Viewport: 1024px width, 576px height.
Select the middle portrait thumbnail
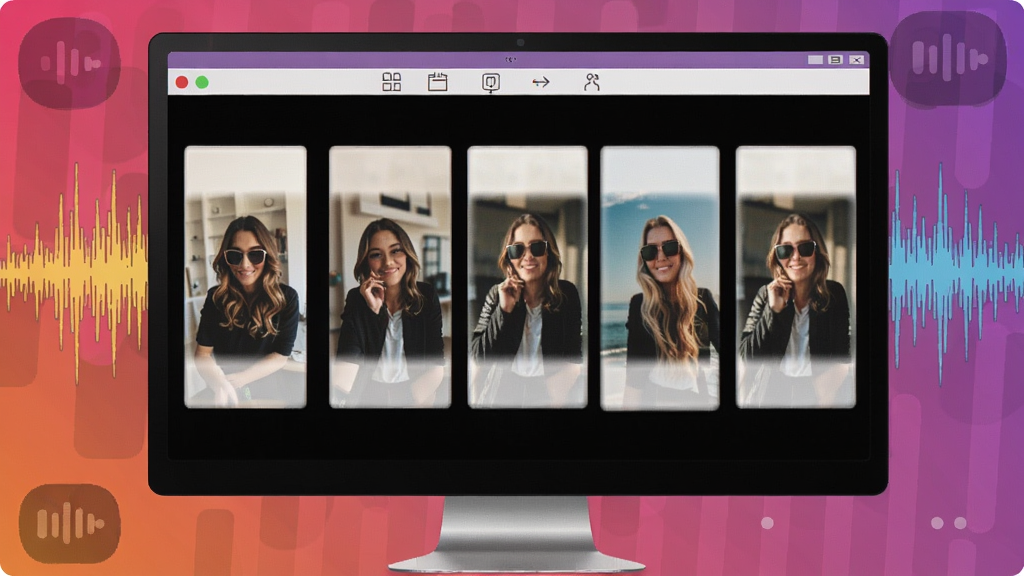528,277
